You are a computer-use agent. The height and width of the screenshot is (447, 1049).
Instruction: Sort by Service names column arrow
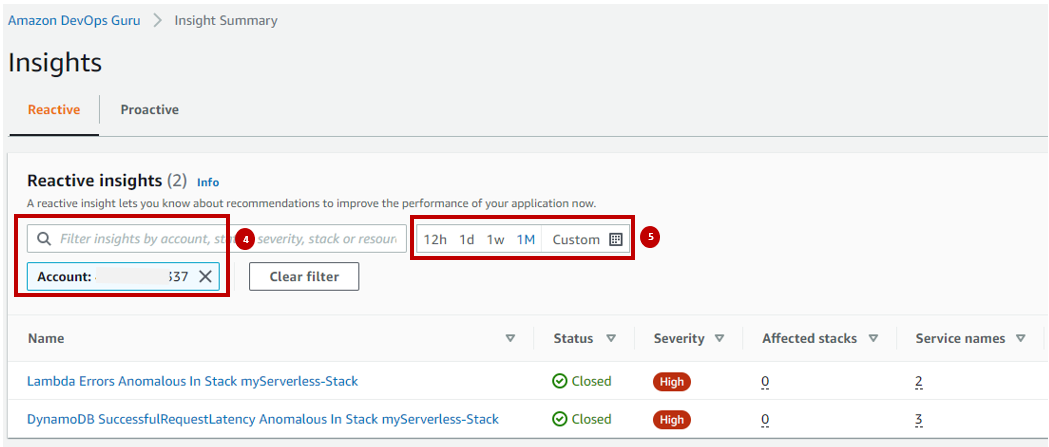[1020, 339]
